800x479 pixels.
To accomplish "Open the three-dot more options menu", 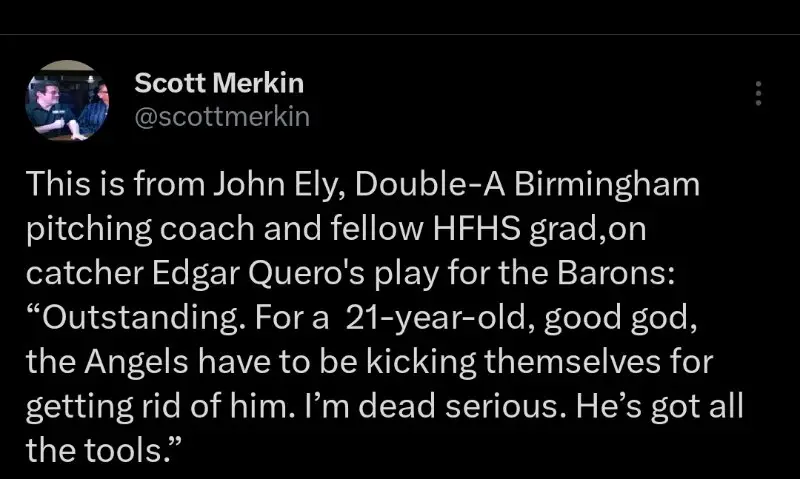I will (x=758, y=94).
